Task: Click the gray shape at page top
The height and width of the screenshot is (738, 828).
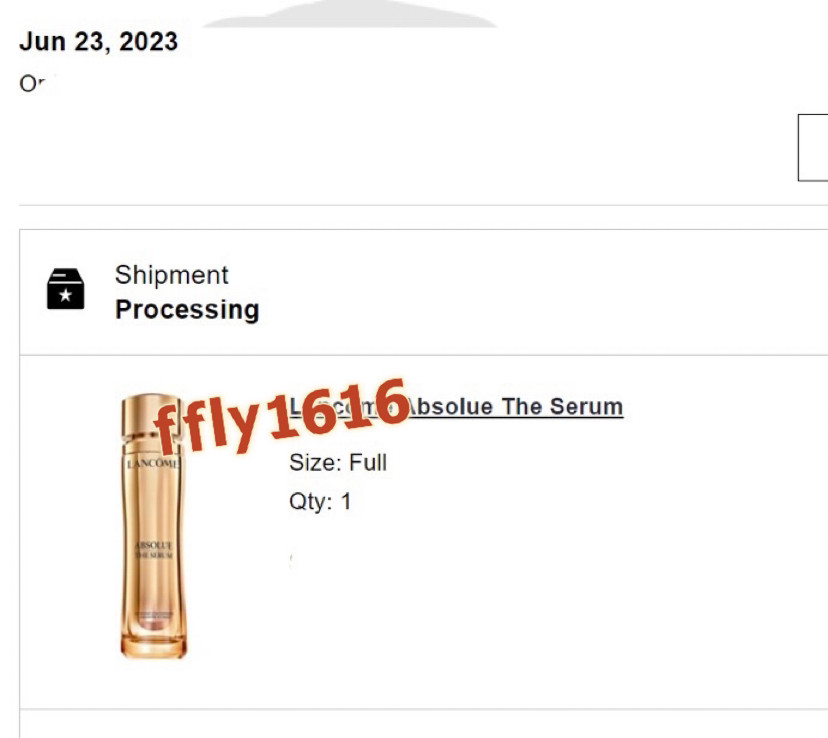Action: [x=350, y=14]
